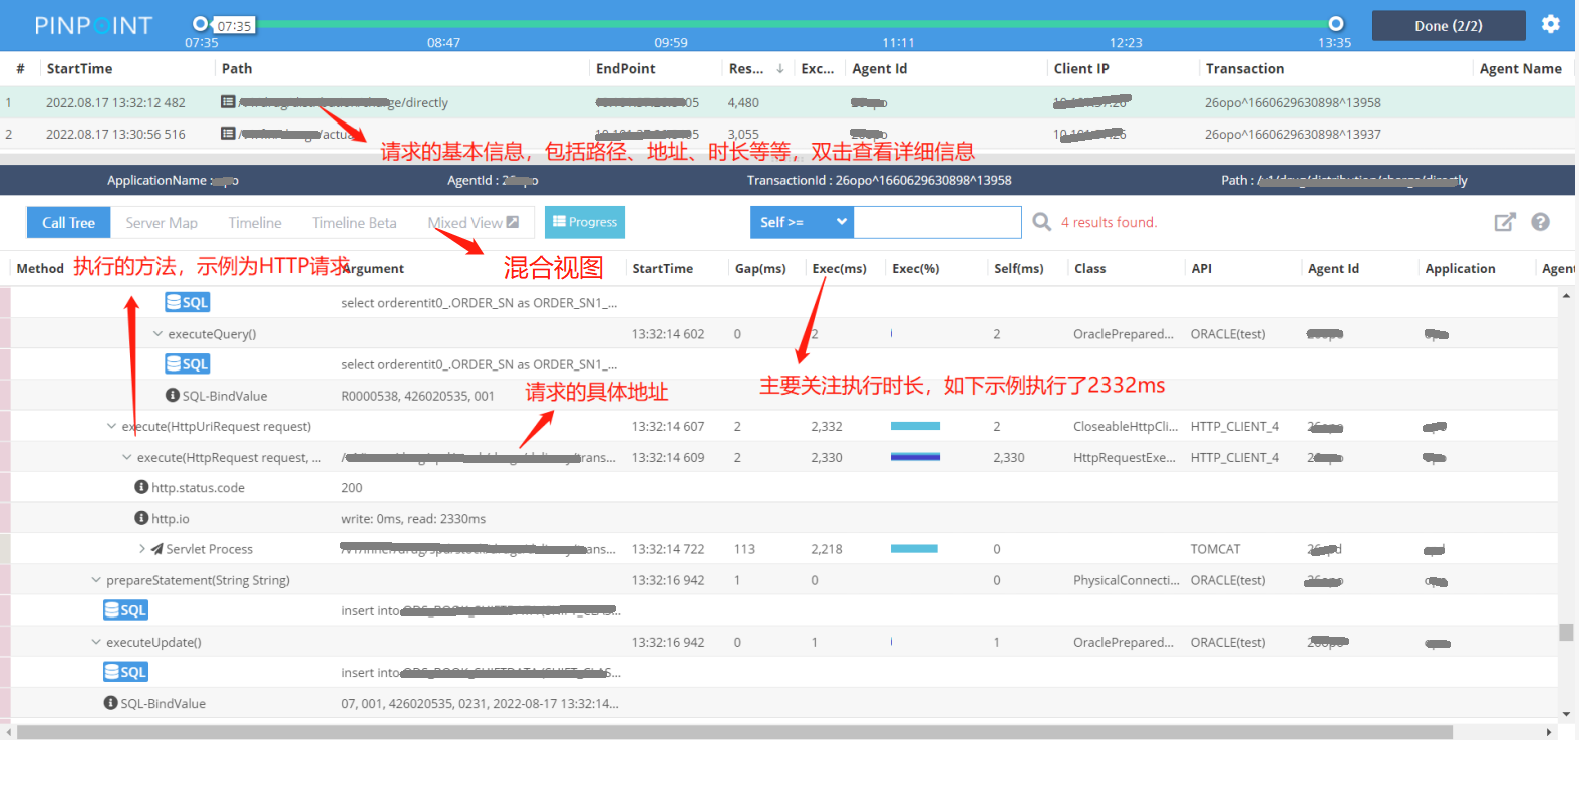Click info icon beside http.status.code
The height and width of the screenshot is (792, 1579).
click(141, 487)
